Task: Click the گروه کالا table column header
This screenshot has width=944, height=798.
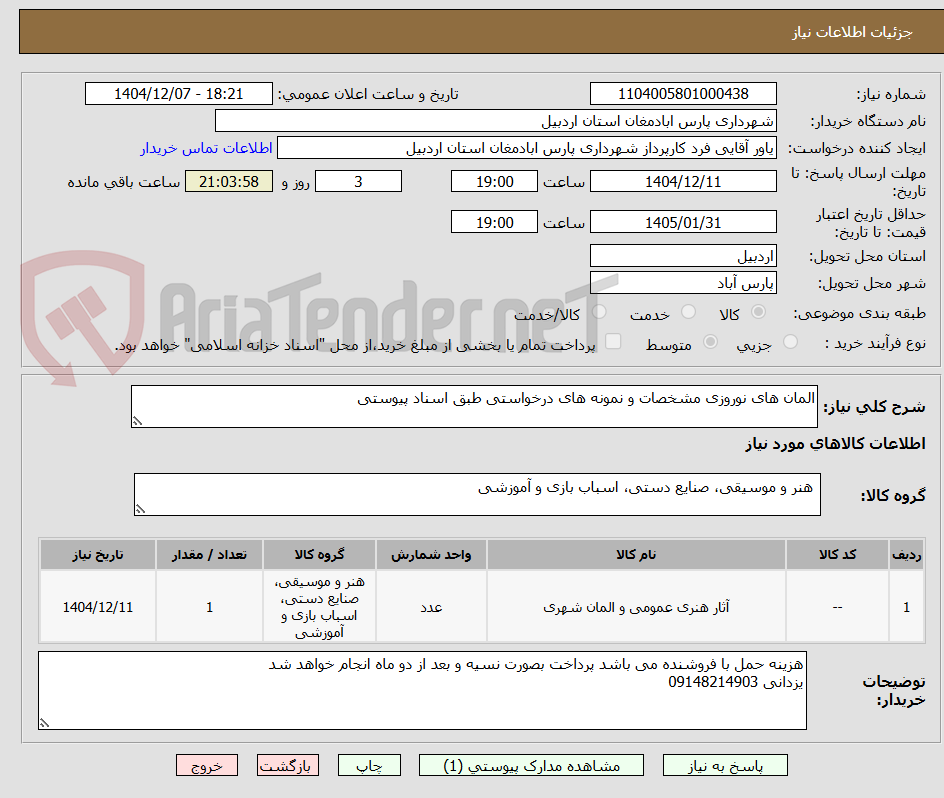Action: 319,555
